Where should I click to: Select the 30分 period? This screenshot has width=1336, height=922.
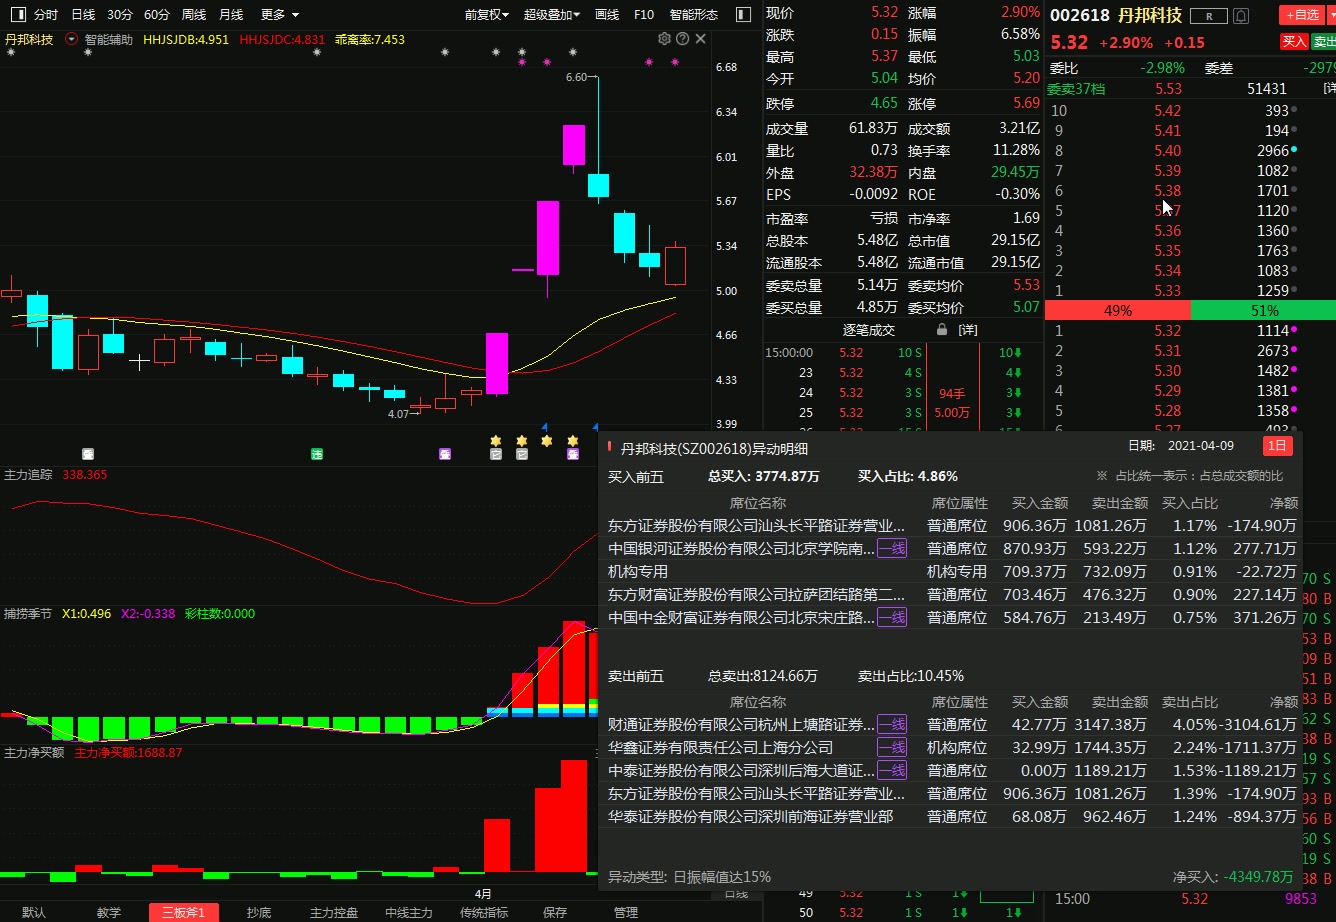tap(120, 15)
